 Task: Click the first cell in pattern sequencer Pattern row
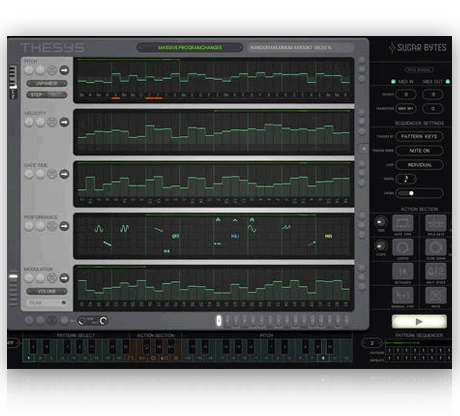coord(389,350)
